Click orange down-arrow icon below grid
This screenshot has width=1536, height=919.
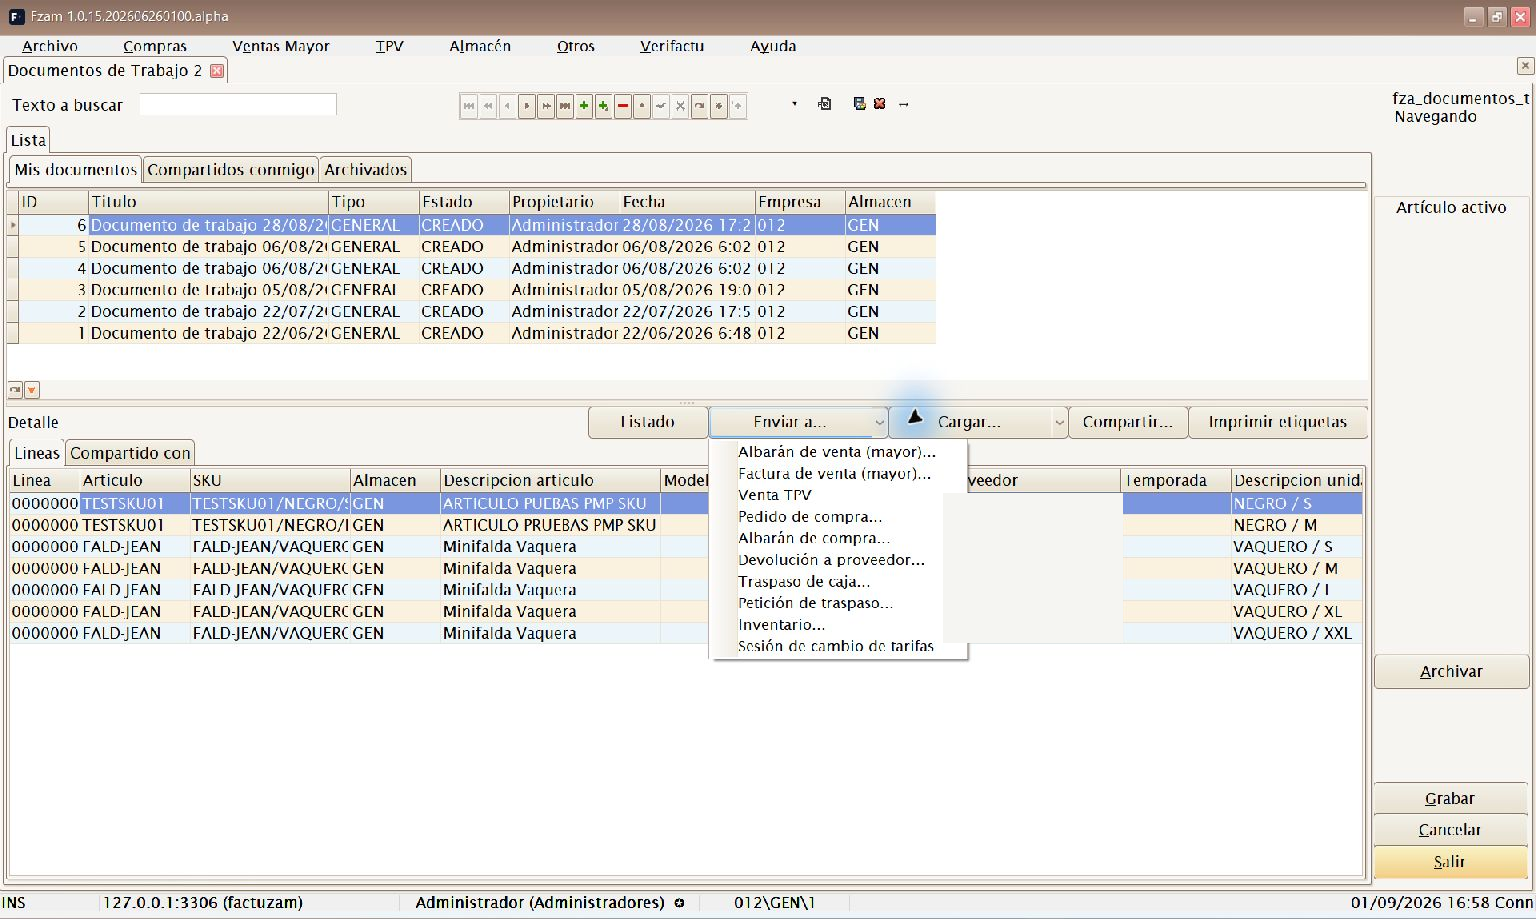point(32,390)
